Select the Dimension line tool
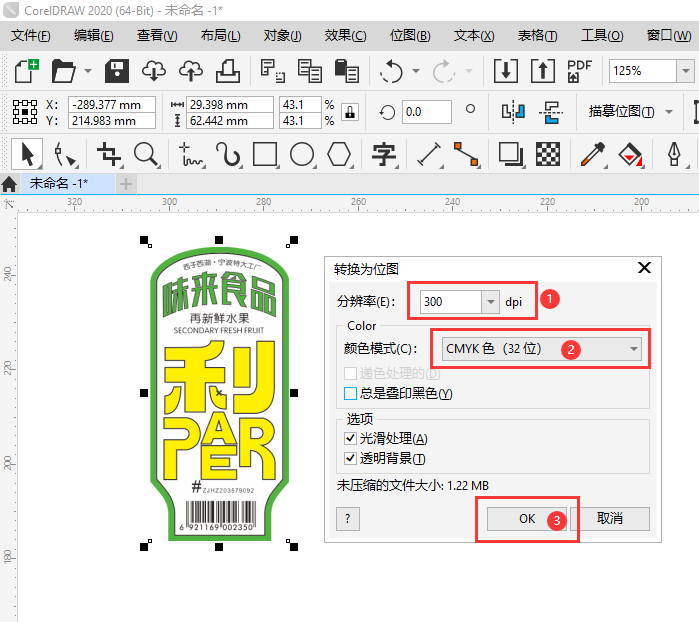Screen dimensions: 699x622 [429, 155]
